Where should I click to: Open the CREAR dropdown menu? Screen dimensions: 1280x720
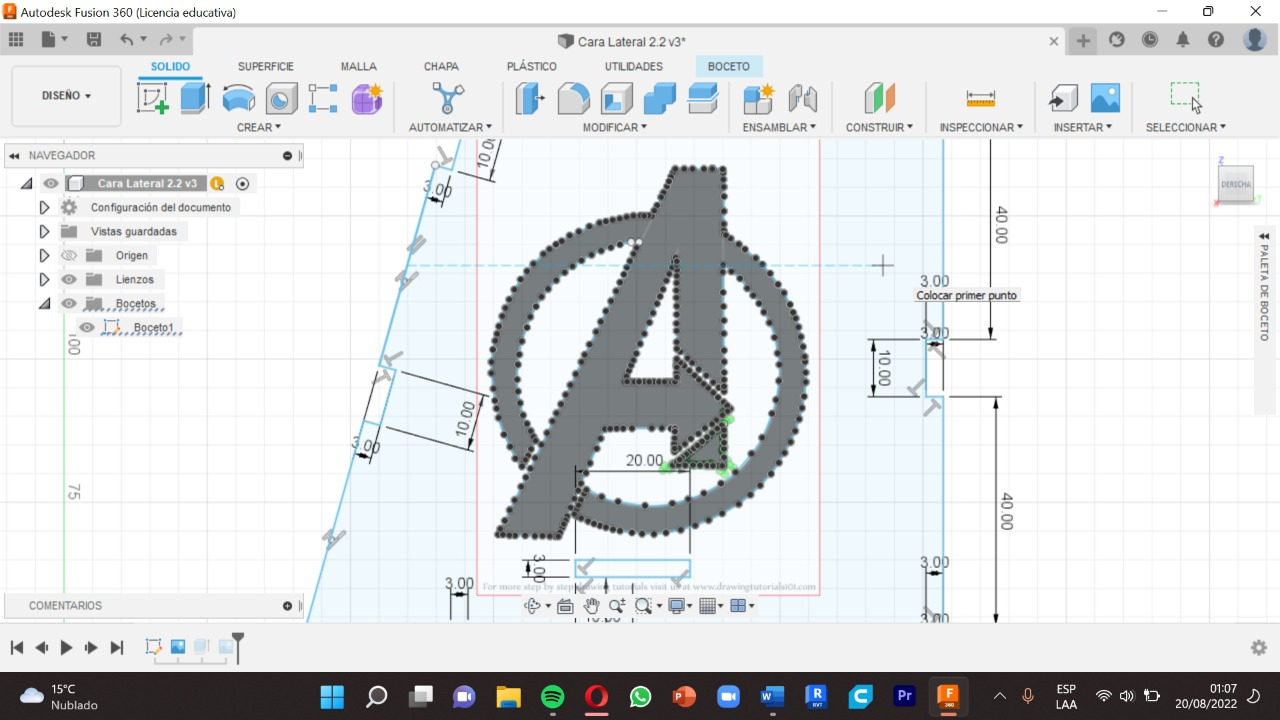click(259, 127)
